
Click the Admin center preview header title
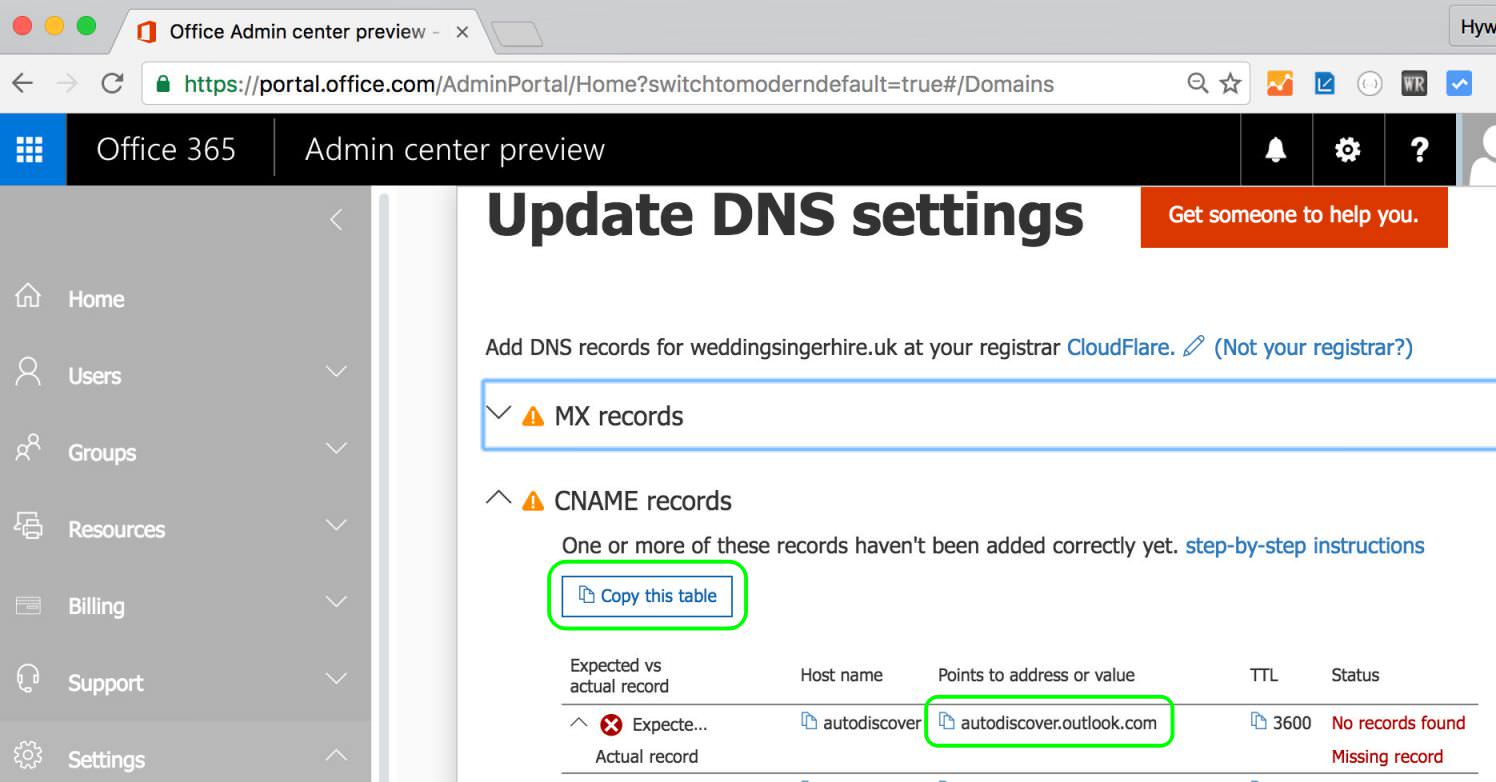pos(455,150)
